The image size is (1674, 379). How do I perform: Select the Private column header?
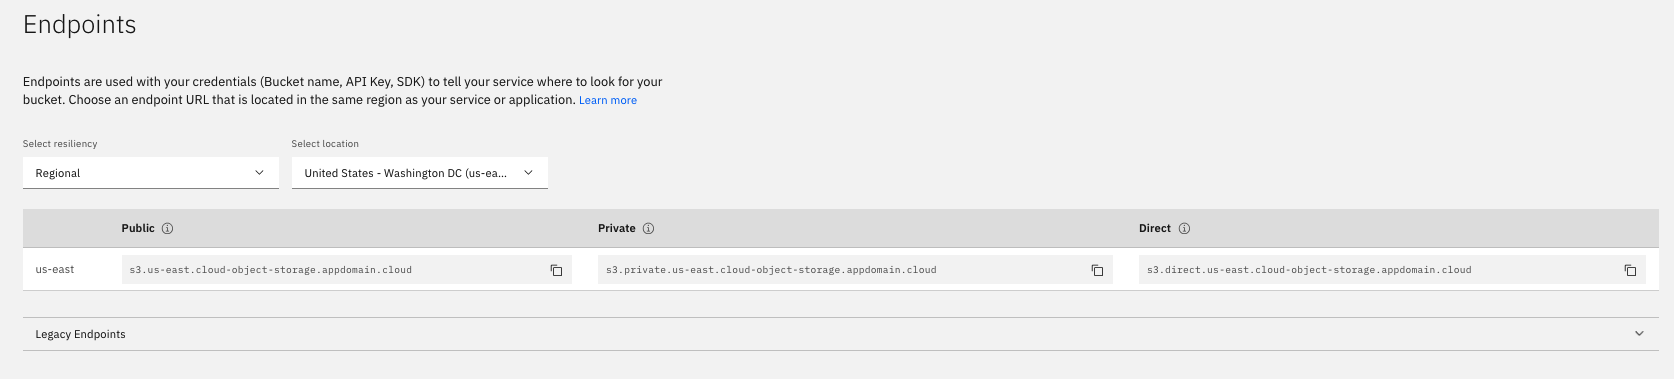617,229
